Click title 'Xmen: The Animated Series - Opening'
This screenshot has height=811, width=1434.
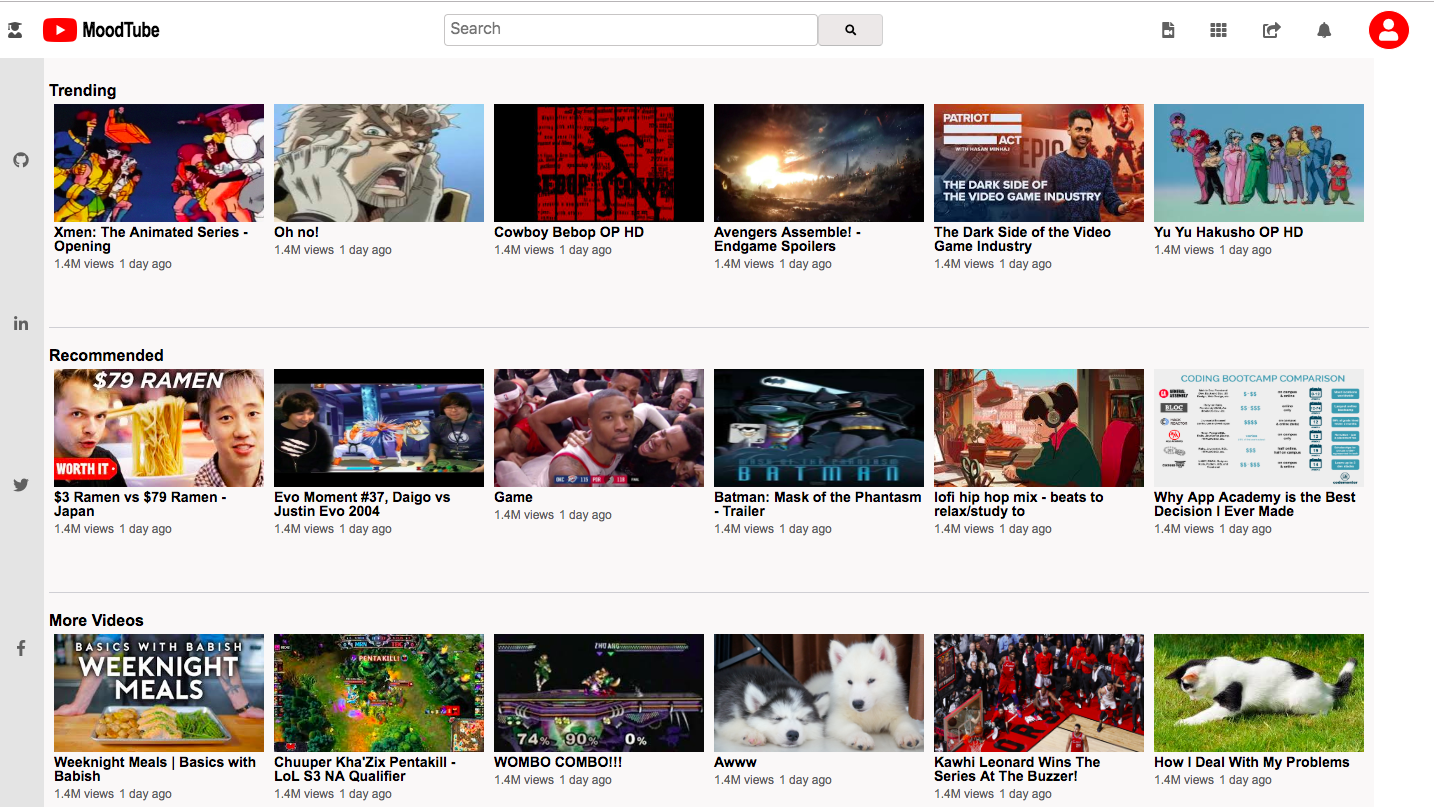click(152, 239)
